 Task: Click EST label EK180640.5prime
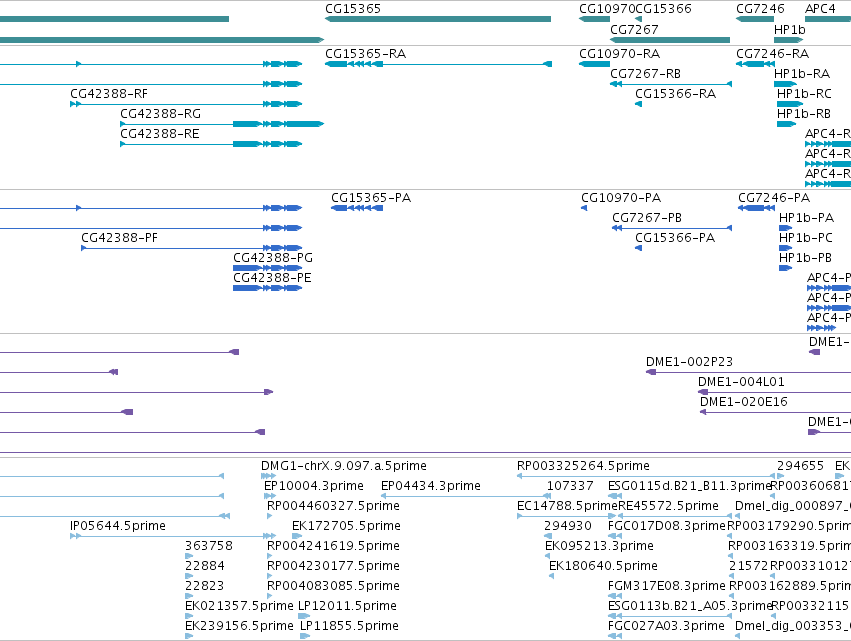603,566
